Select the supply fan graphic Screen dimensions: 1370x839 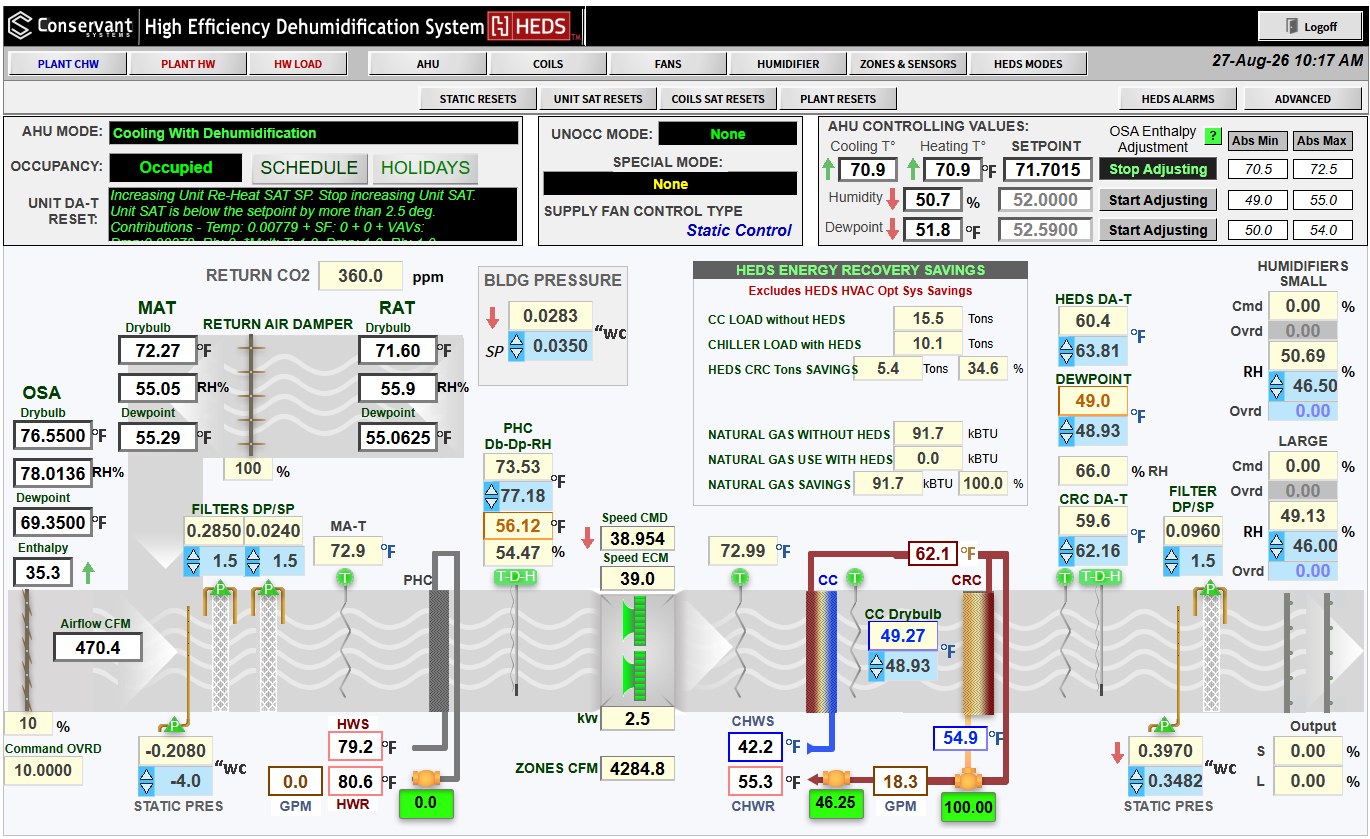[637, 650]
